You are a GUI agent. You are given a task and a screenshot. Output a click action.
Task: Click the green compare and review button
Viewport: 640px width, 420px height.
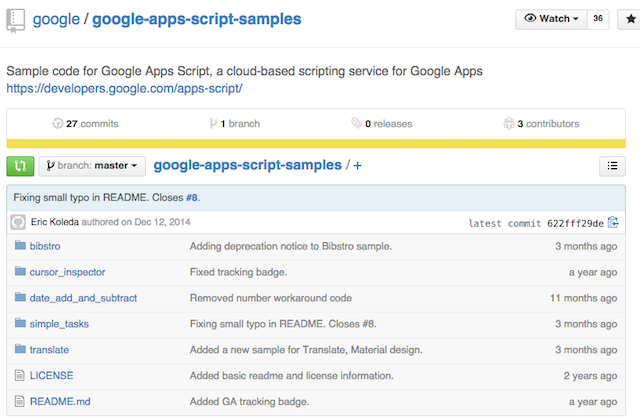pos(20,166)
